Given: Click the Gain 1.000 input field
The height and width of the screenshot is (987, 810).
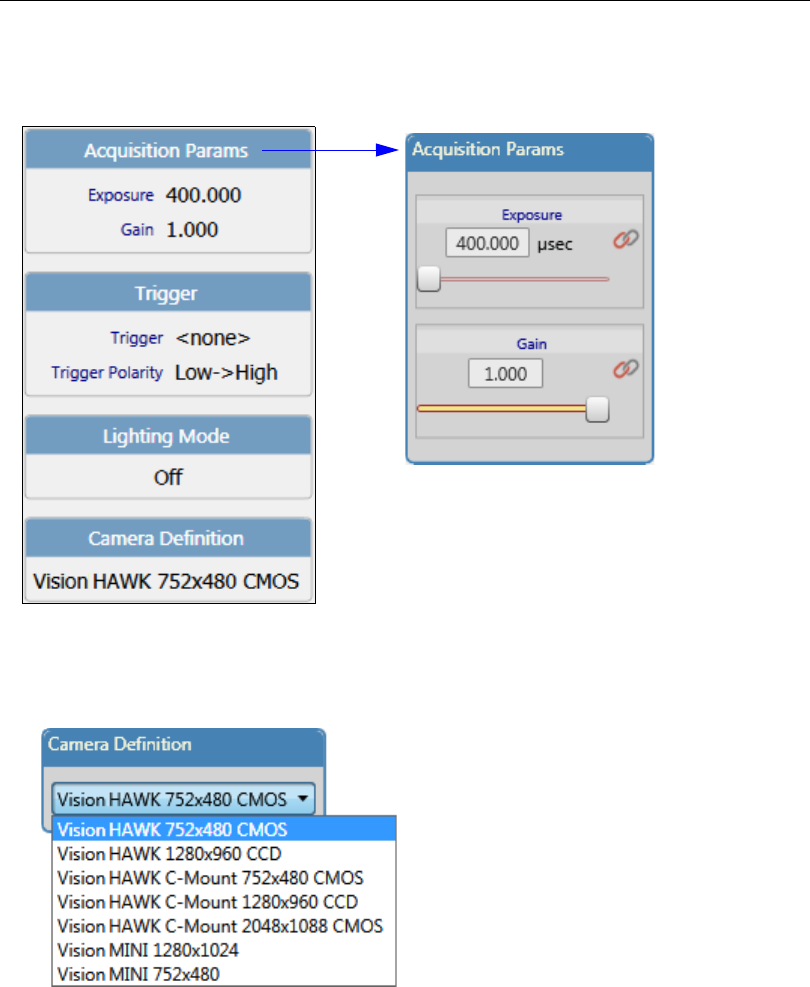Looking at the screenshot, I should pyautogui.click(x=505, y=374).
